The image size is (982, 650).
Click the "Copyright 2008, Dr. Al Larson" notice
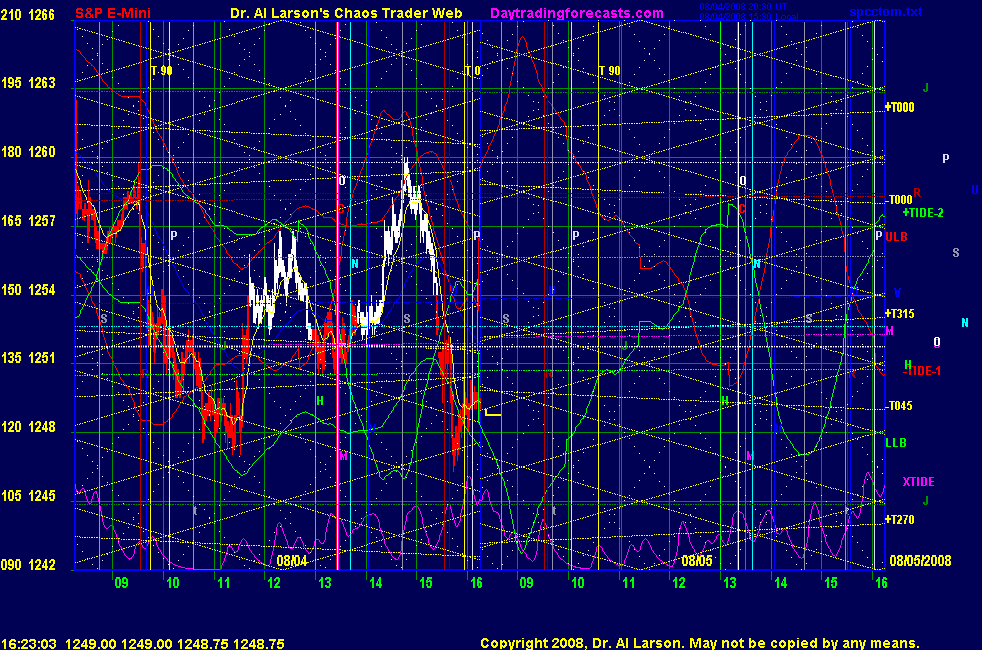(582, 643)
